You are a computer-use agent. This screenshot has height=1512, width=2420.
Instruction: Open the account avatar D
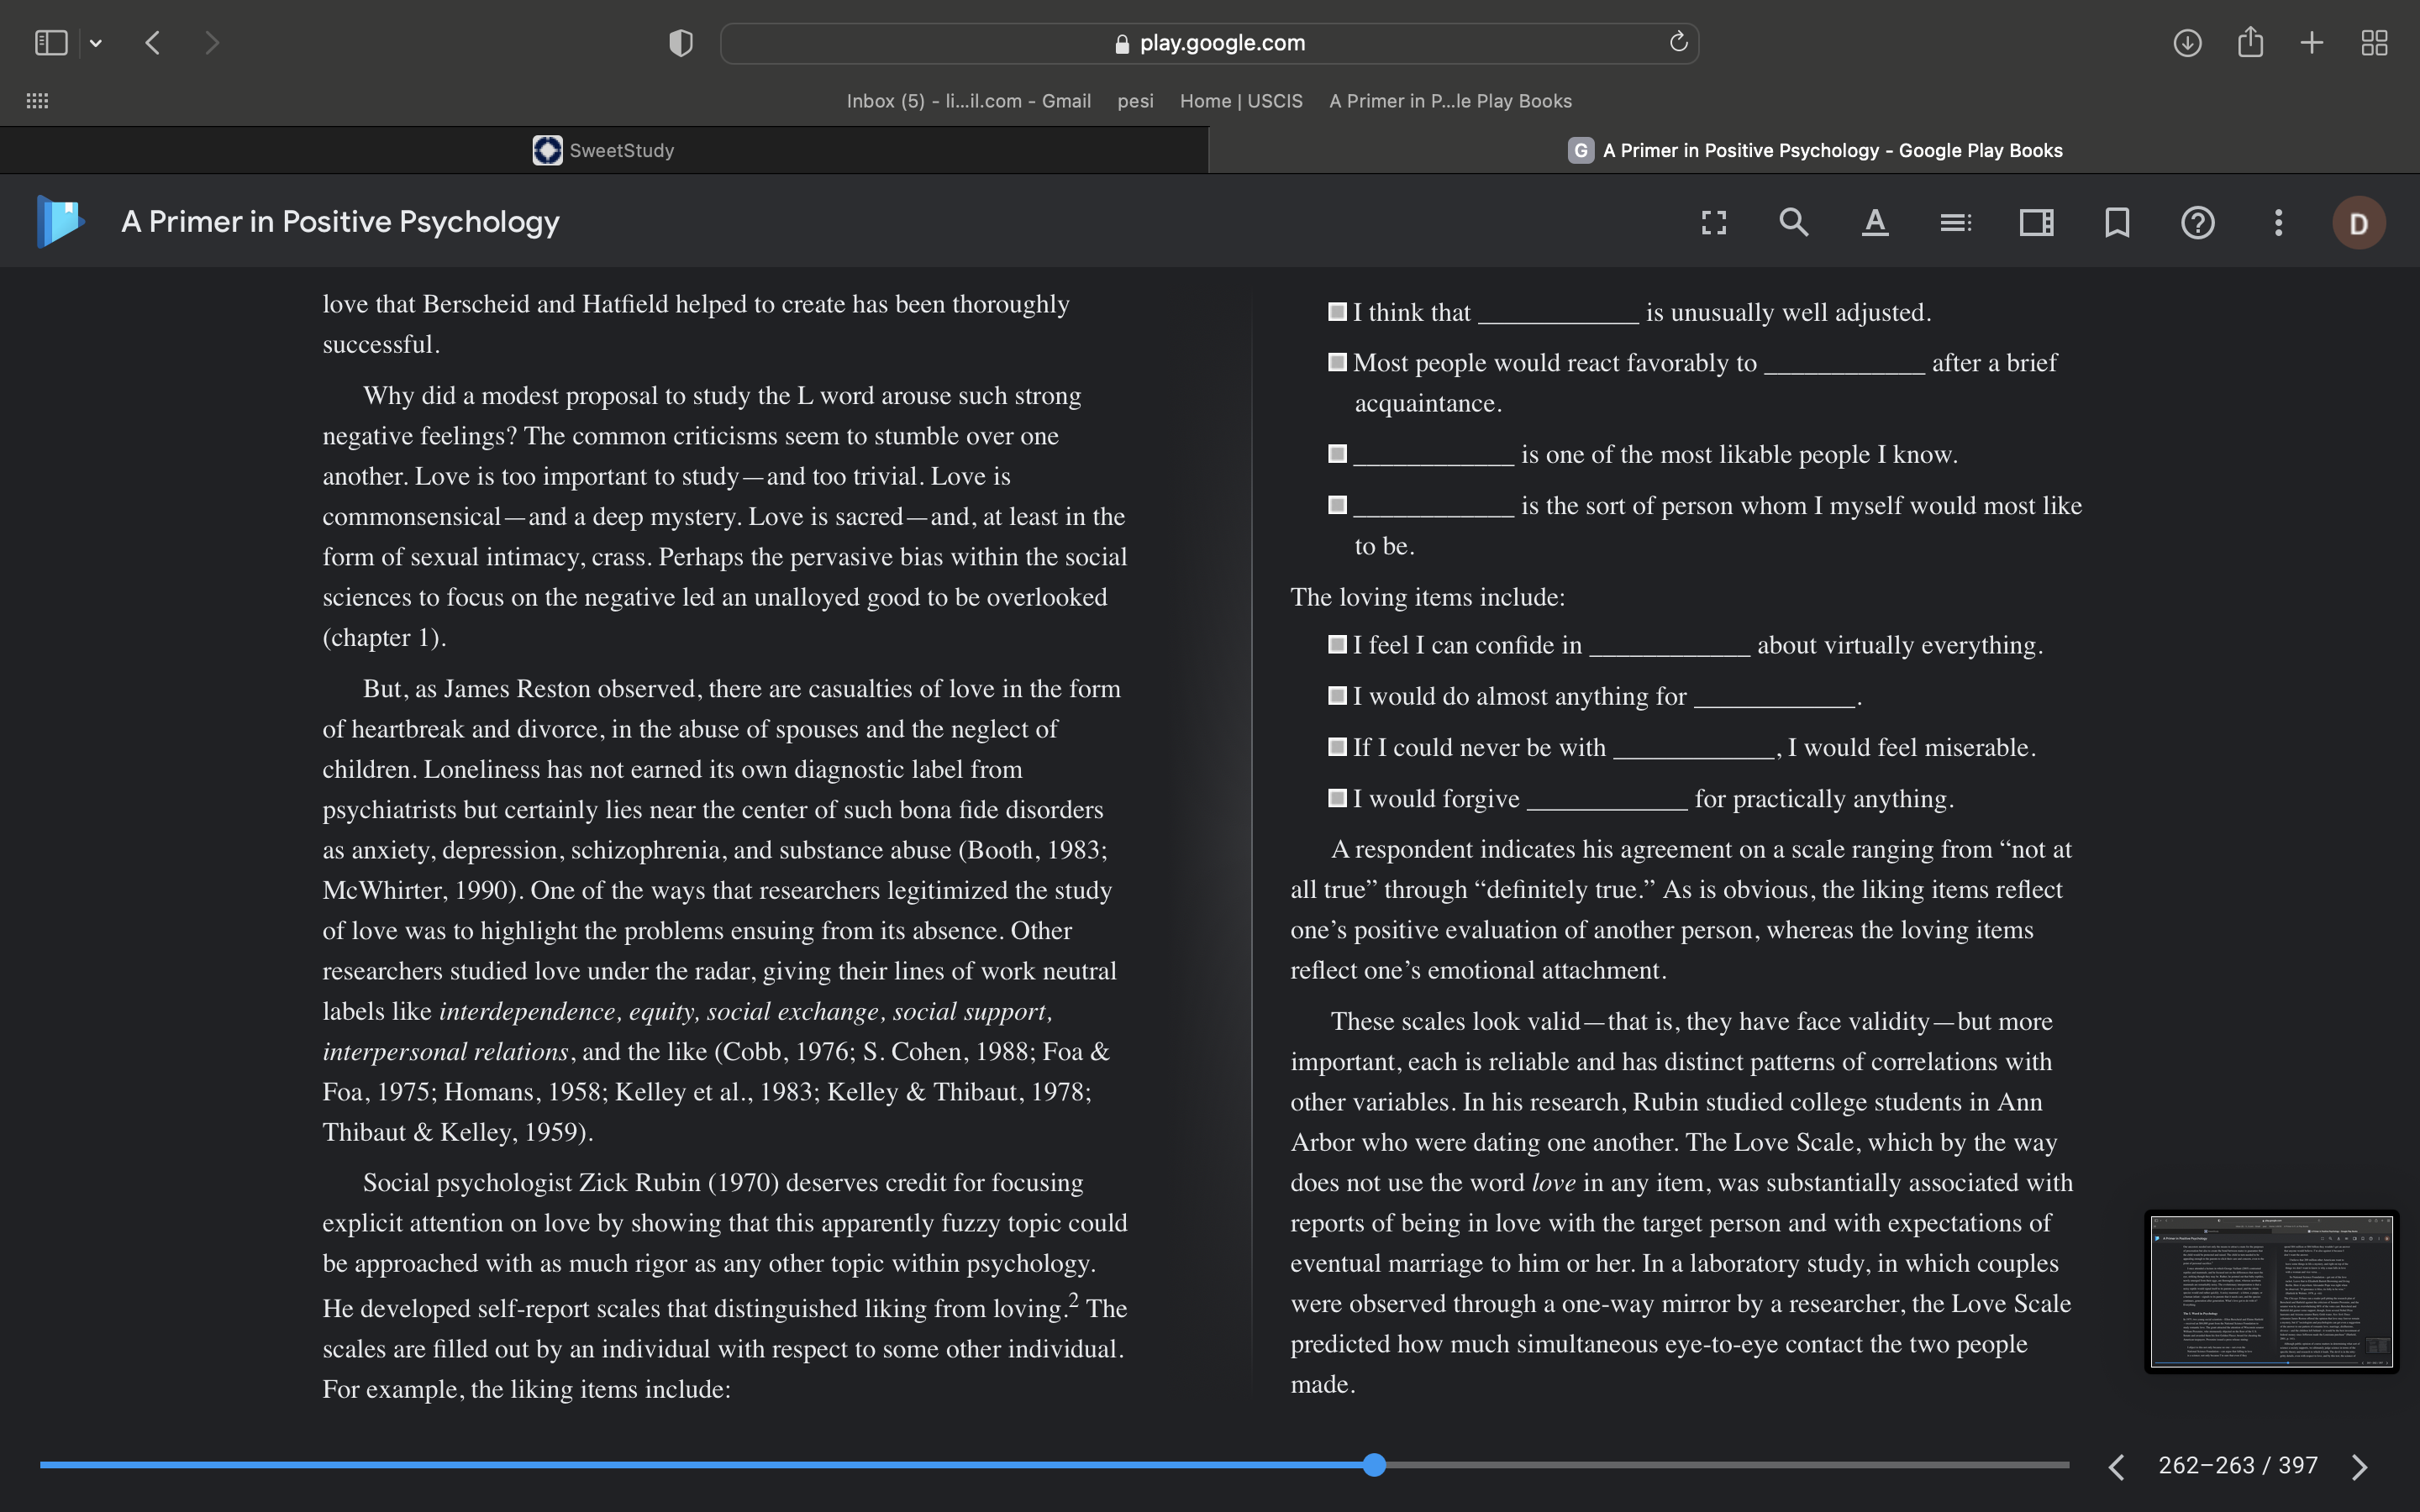pyautogui.click(x=2358, y=222)
